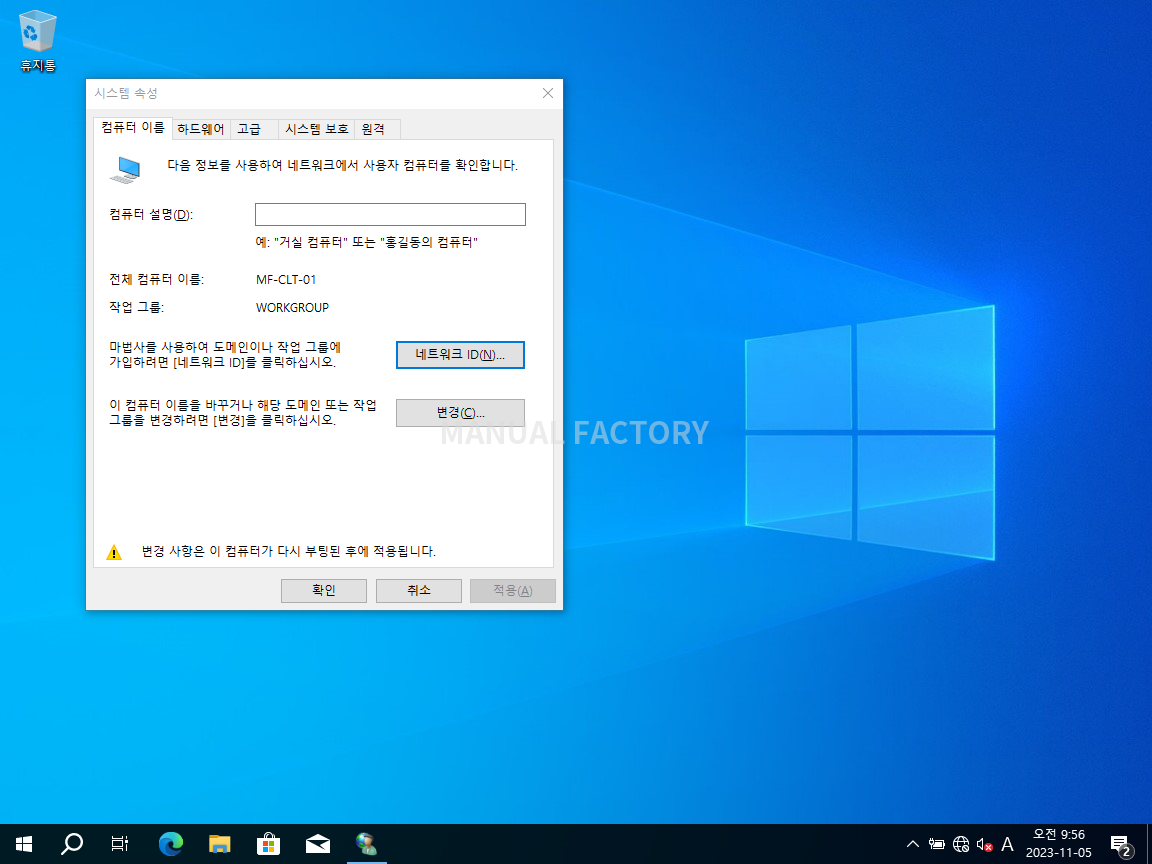Select the 컴퓨터 이름 tab

pyautogui.click(x=133, y=128)
